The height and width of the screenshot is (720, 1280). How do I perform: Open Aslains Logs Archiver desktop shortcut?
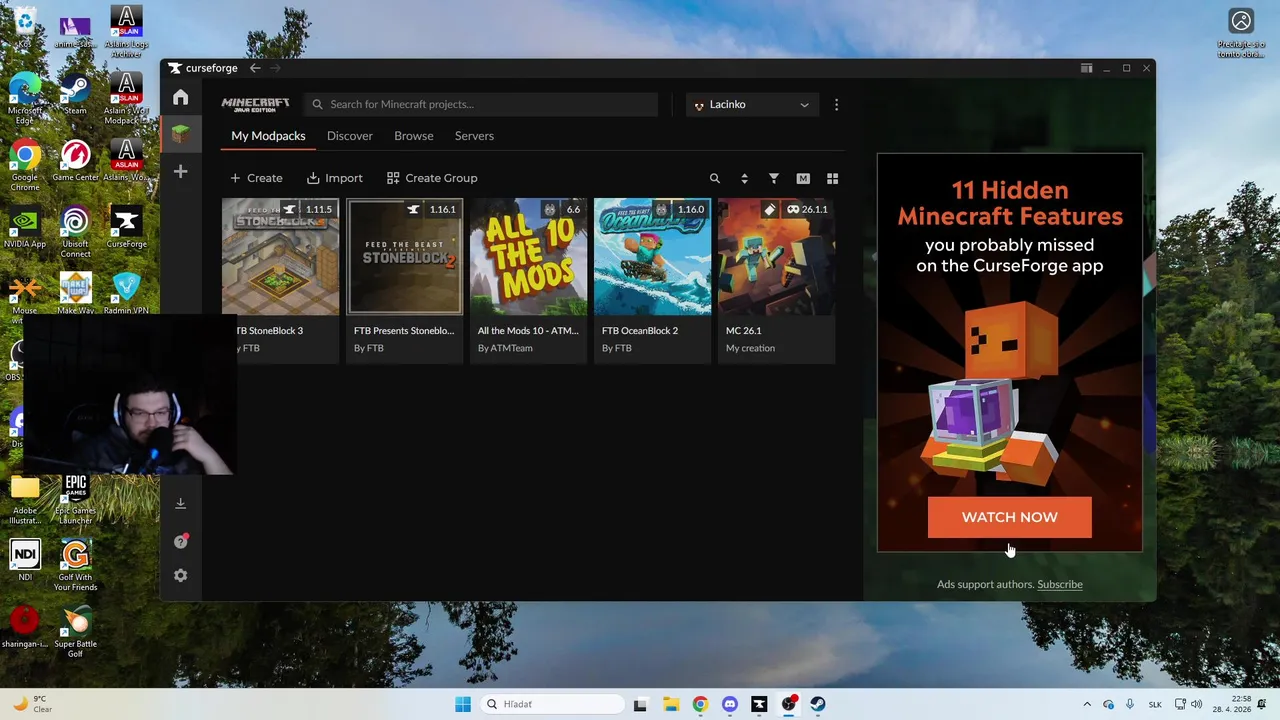pyautogui.click(x=126, y=33)
